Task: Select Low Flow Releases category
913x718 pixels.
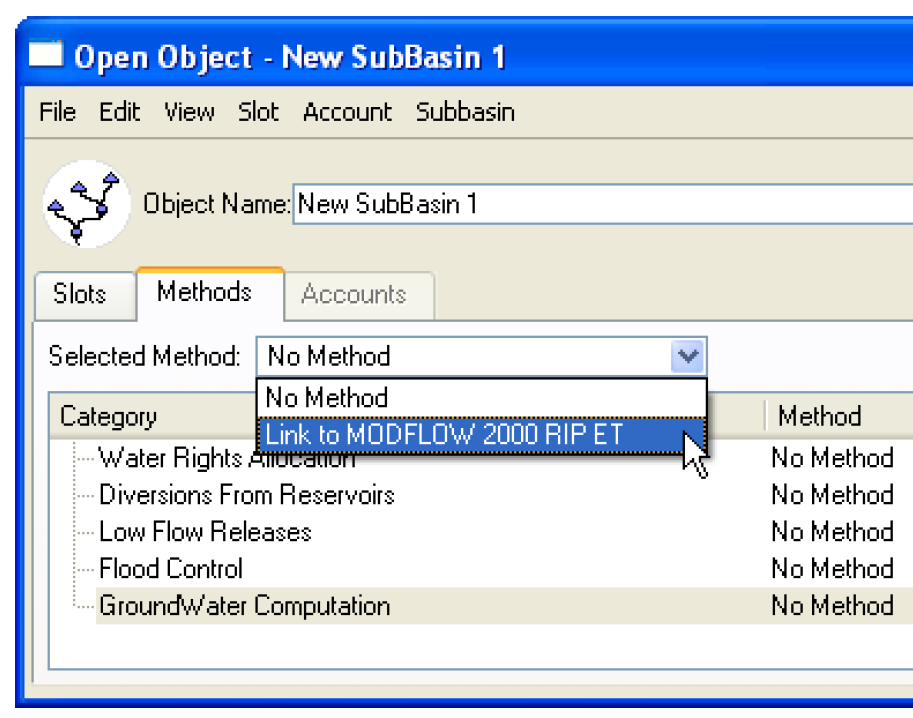Action: 205,532
